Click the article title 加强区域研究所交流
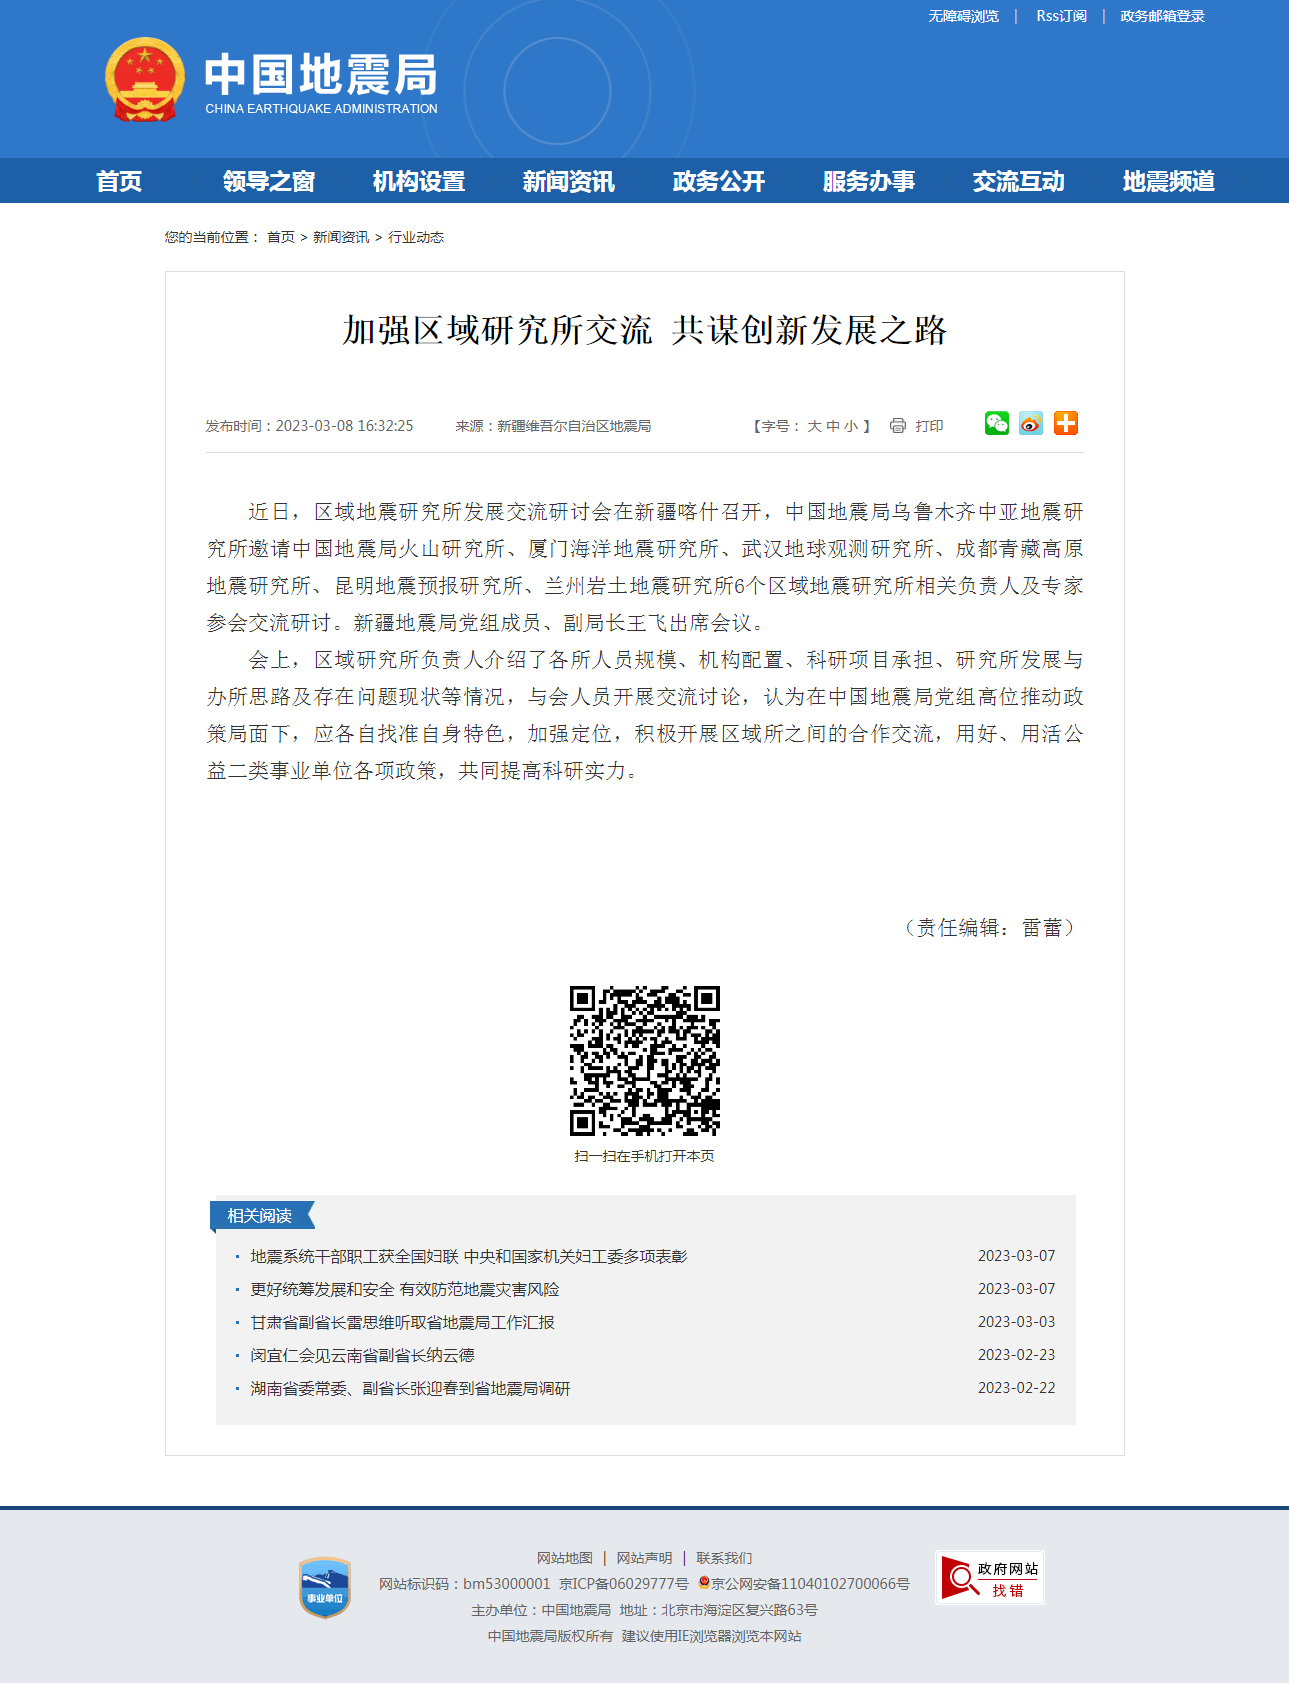 point(645,330)
